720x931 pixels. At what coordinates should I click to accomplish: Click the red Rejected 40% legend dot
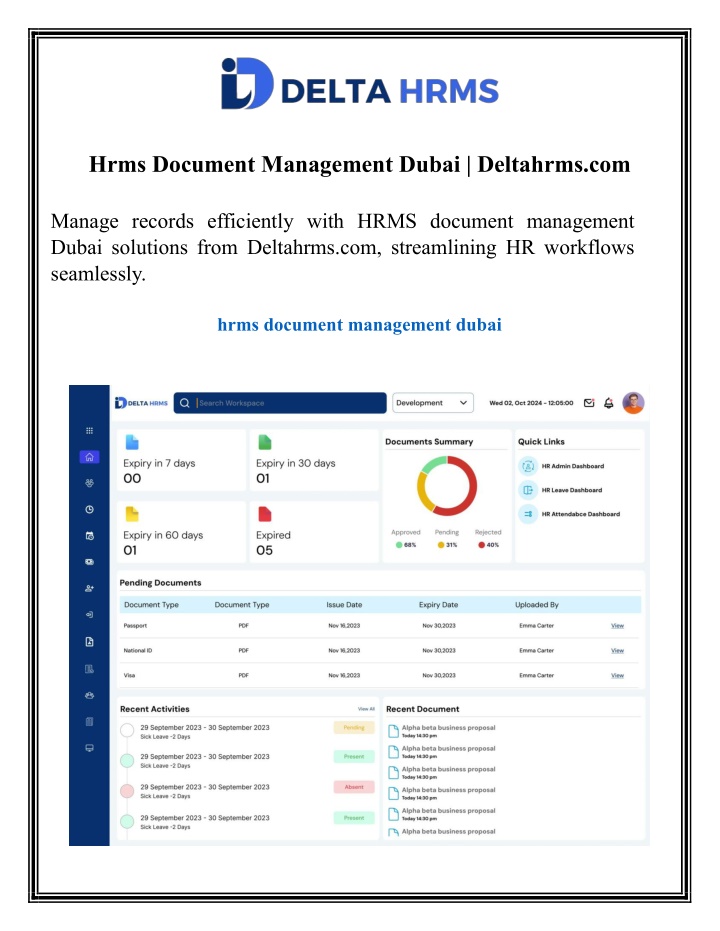pos(481,545)
